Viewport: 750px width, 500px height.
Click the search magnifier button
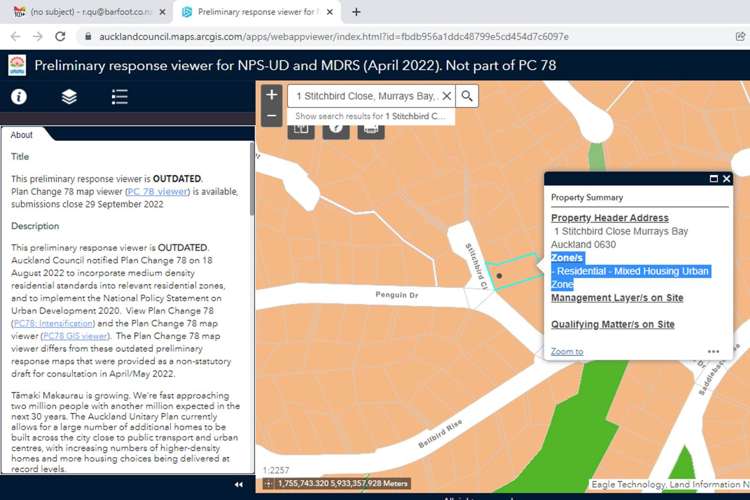pyautogui.click(x=467, y=96)
